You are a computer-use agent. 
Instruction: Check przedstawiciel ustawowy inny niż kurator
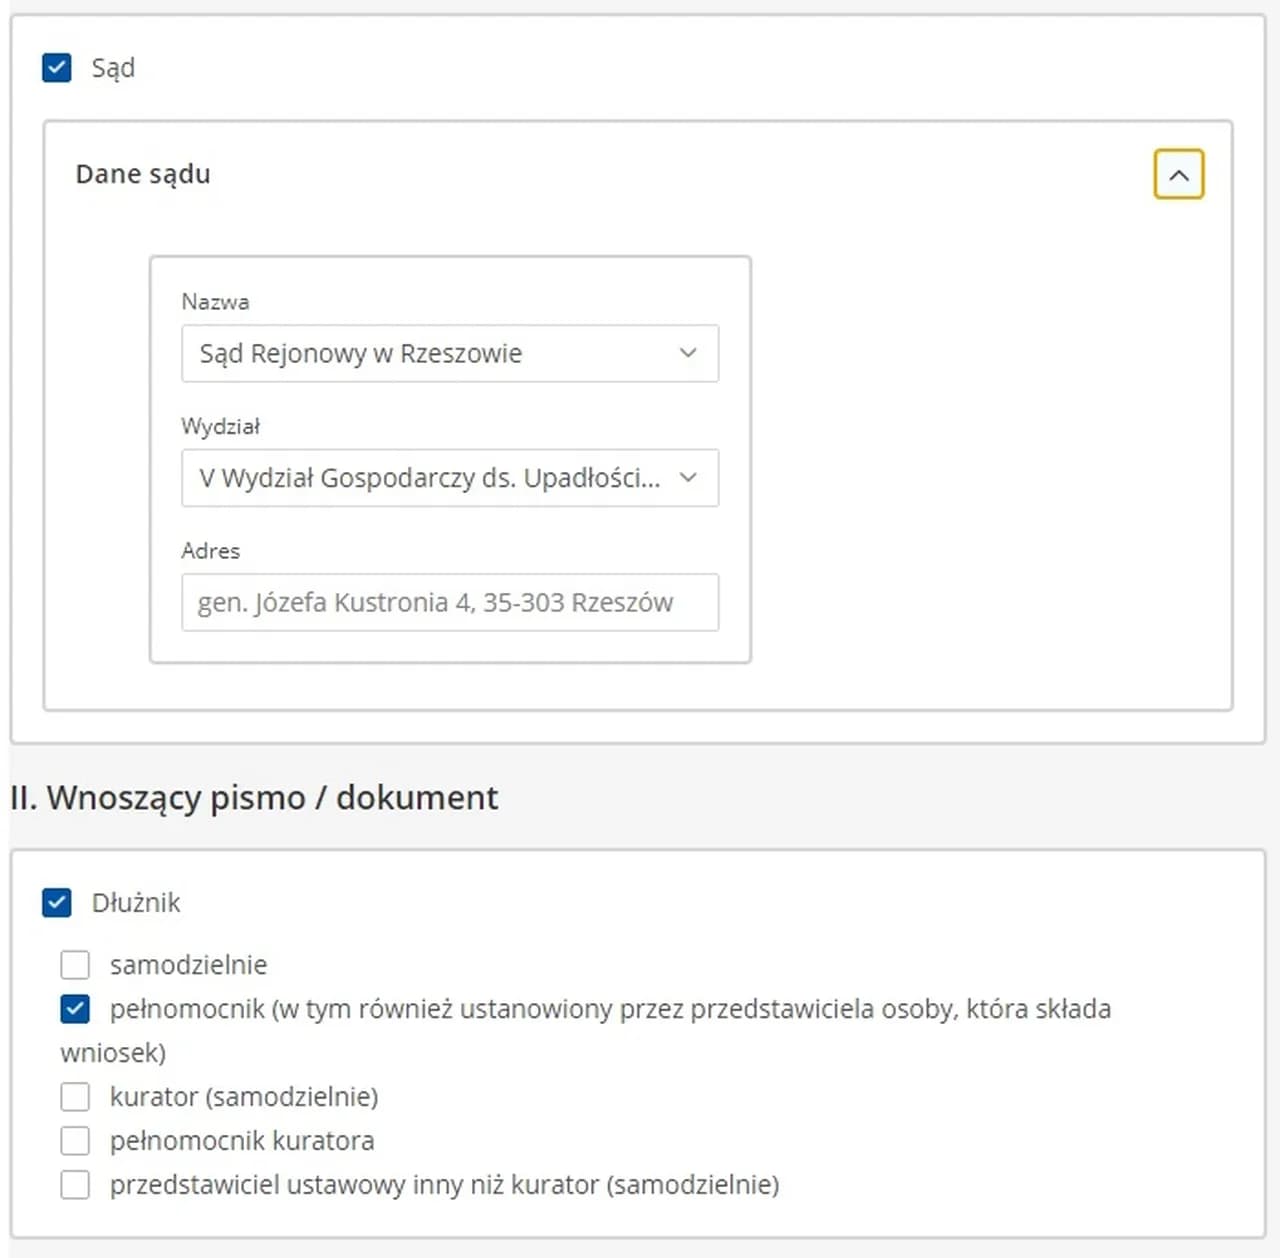pos(74,1184)
